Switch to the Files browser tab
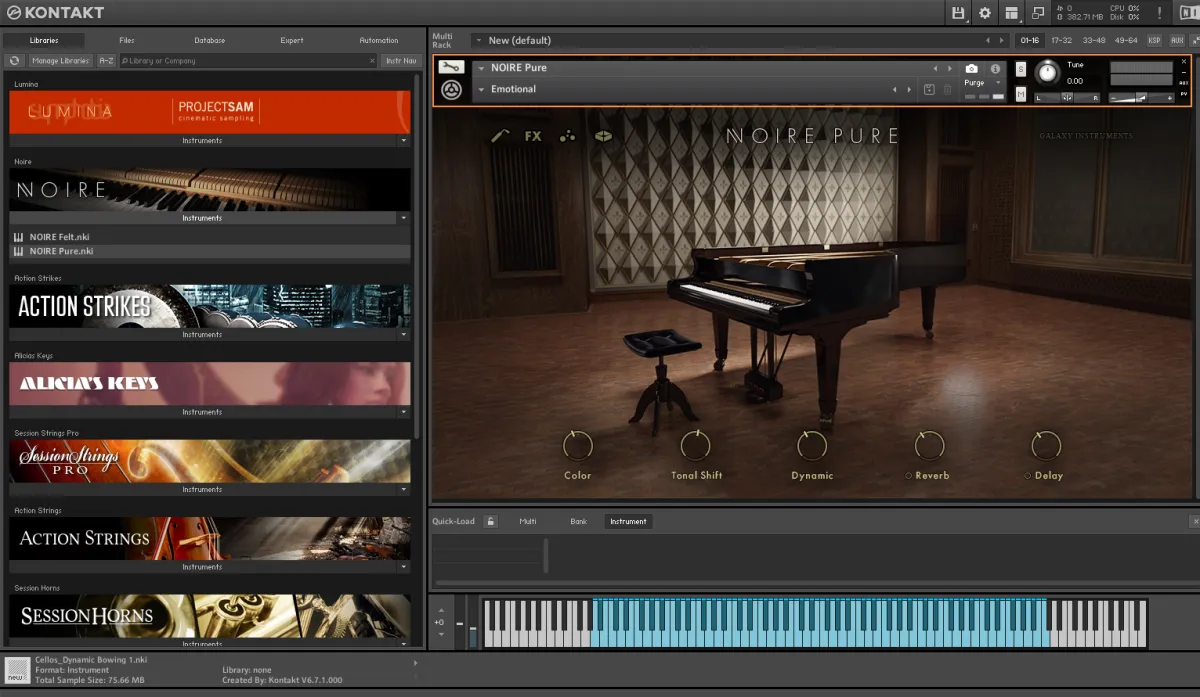1200x697 pixels. [127, 40]
